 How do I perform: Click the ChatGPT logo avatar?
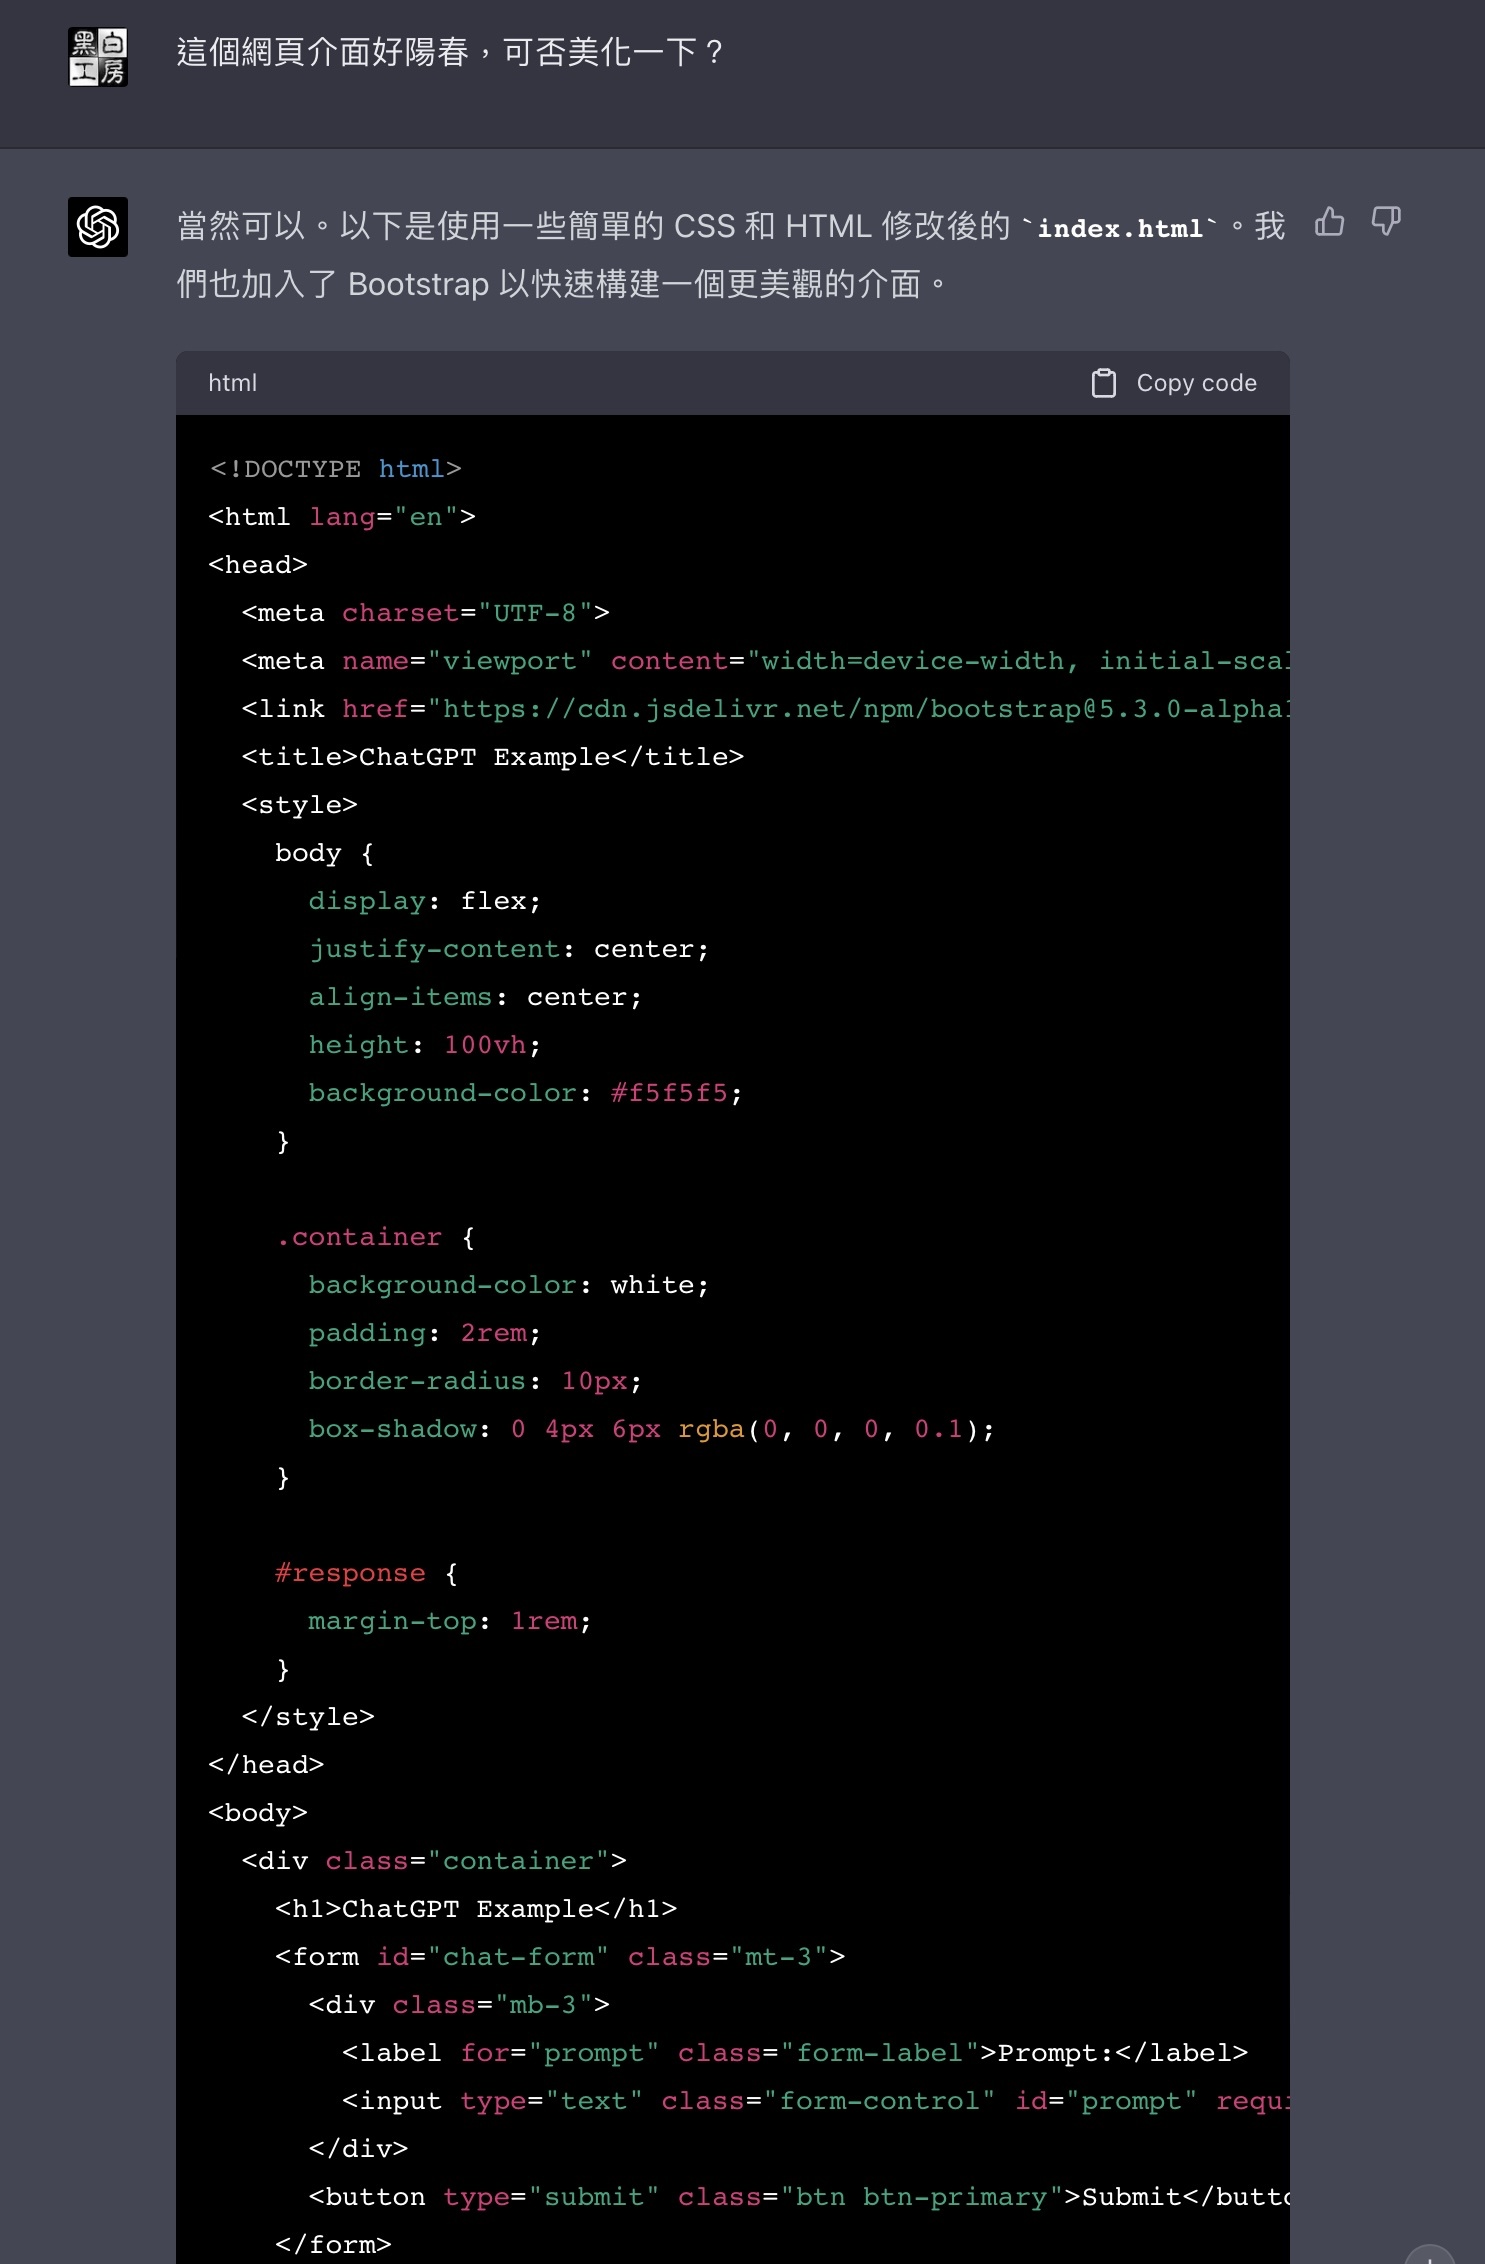coord(98,227)
